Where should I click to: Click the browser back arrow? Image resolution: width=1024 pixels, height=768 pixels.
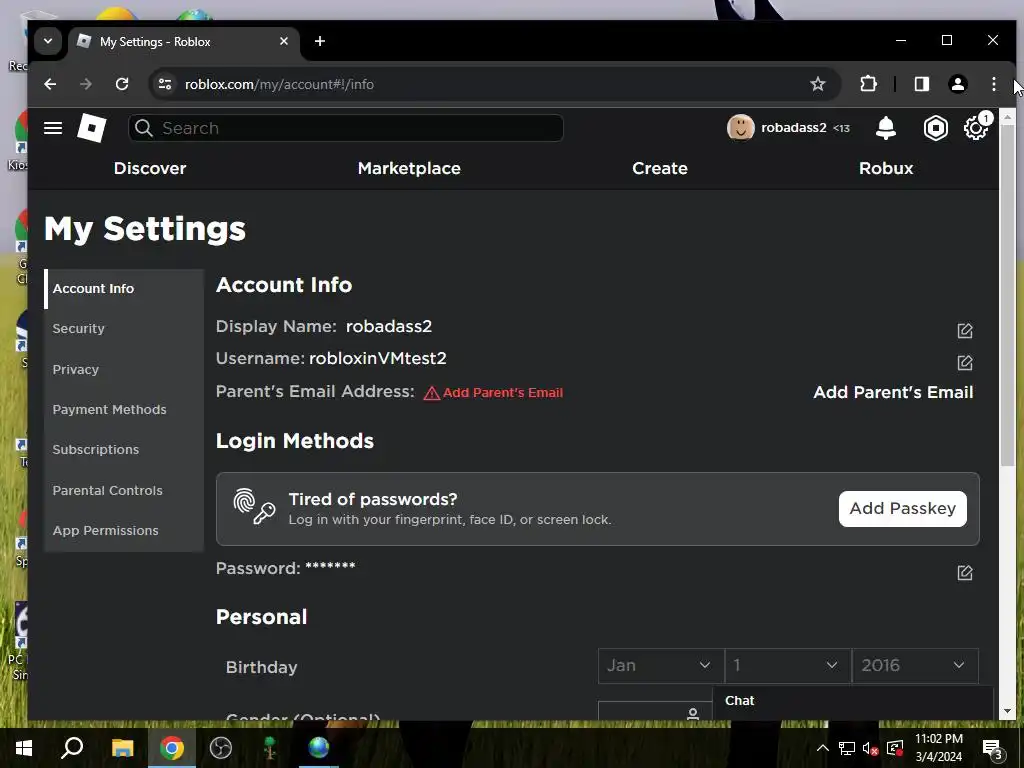click(50, 84)
